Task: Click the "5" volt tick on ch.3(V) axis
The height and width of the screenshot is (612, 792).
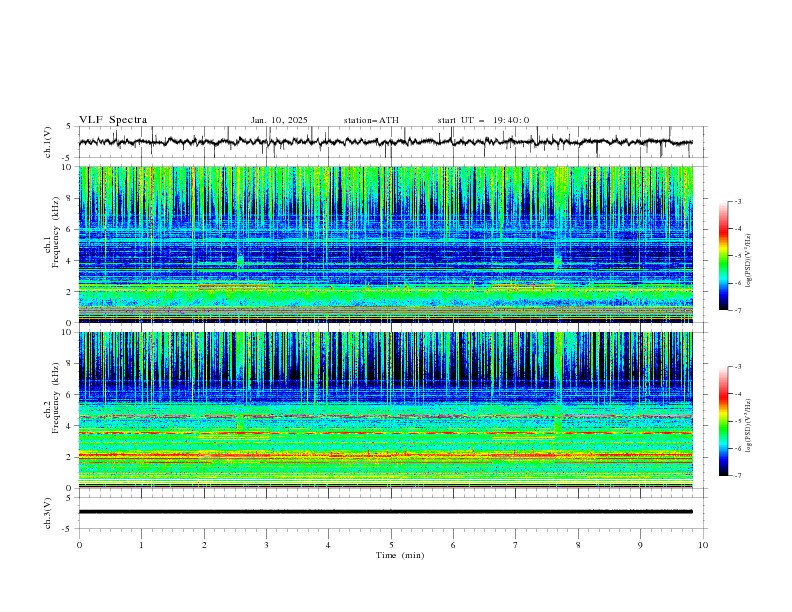Action: tap(69, 497)
